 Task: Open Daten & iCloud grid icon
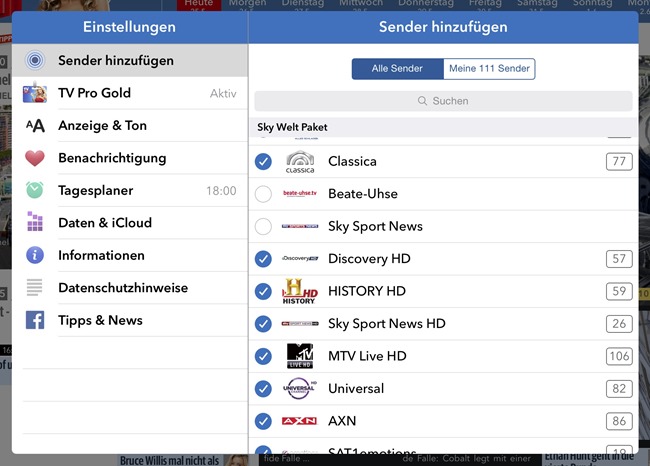(x=35, y=223)
